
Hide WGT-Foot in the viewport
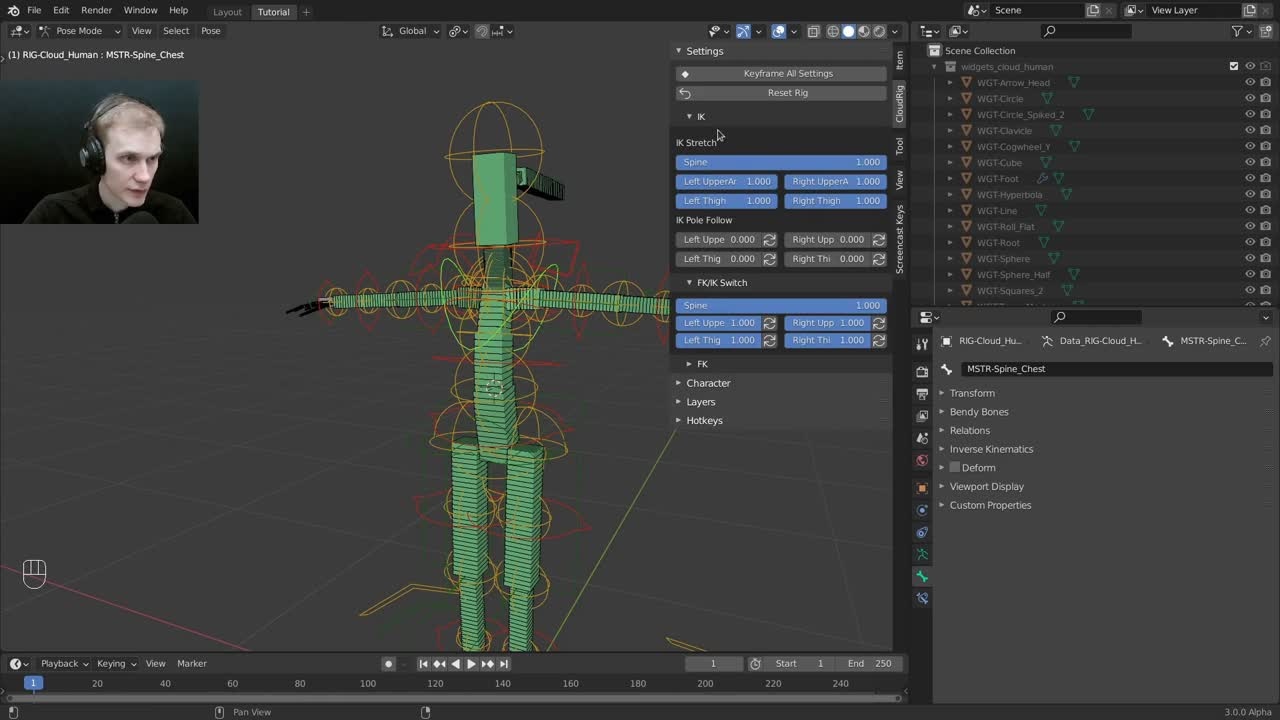1249,178
